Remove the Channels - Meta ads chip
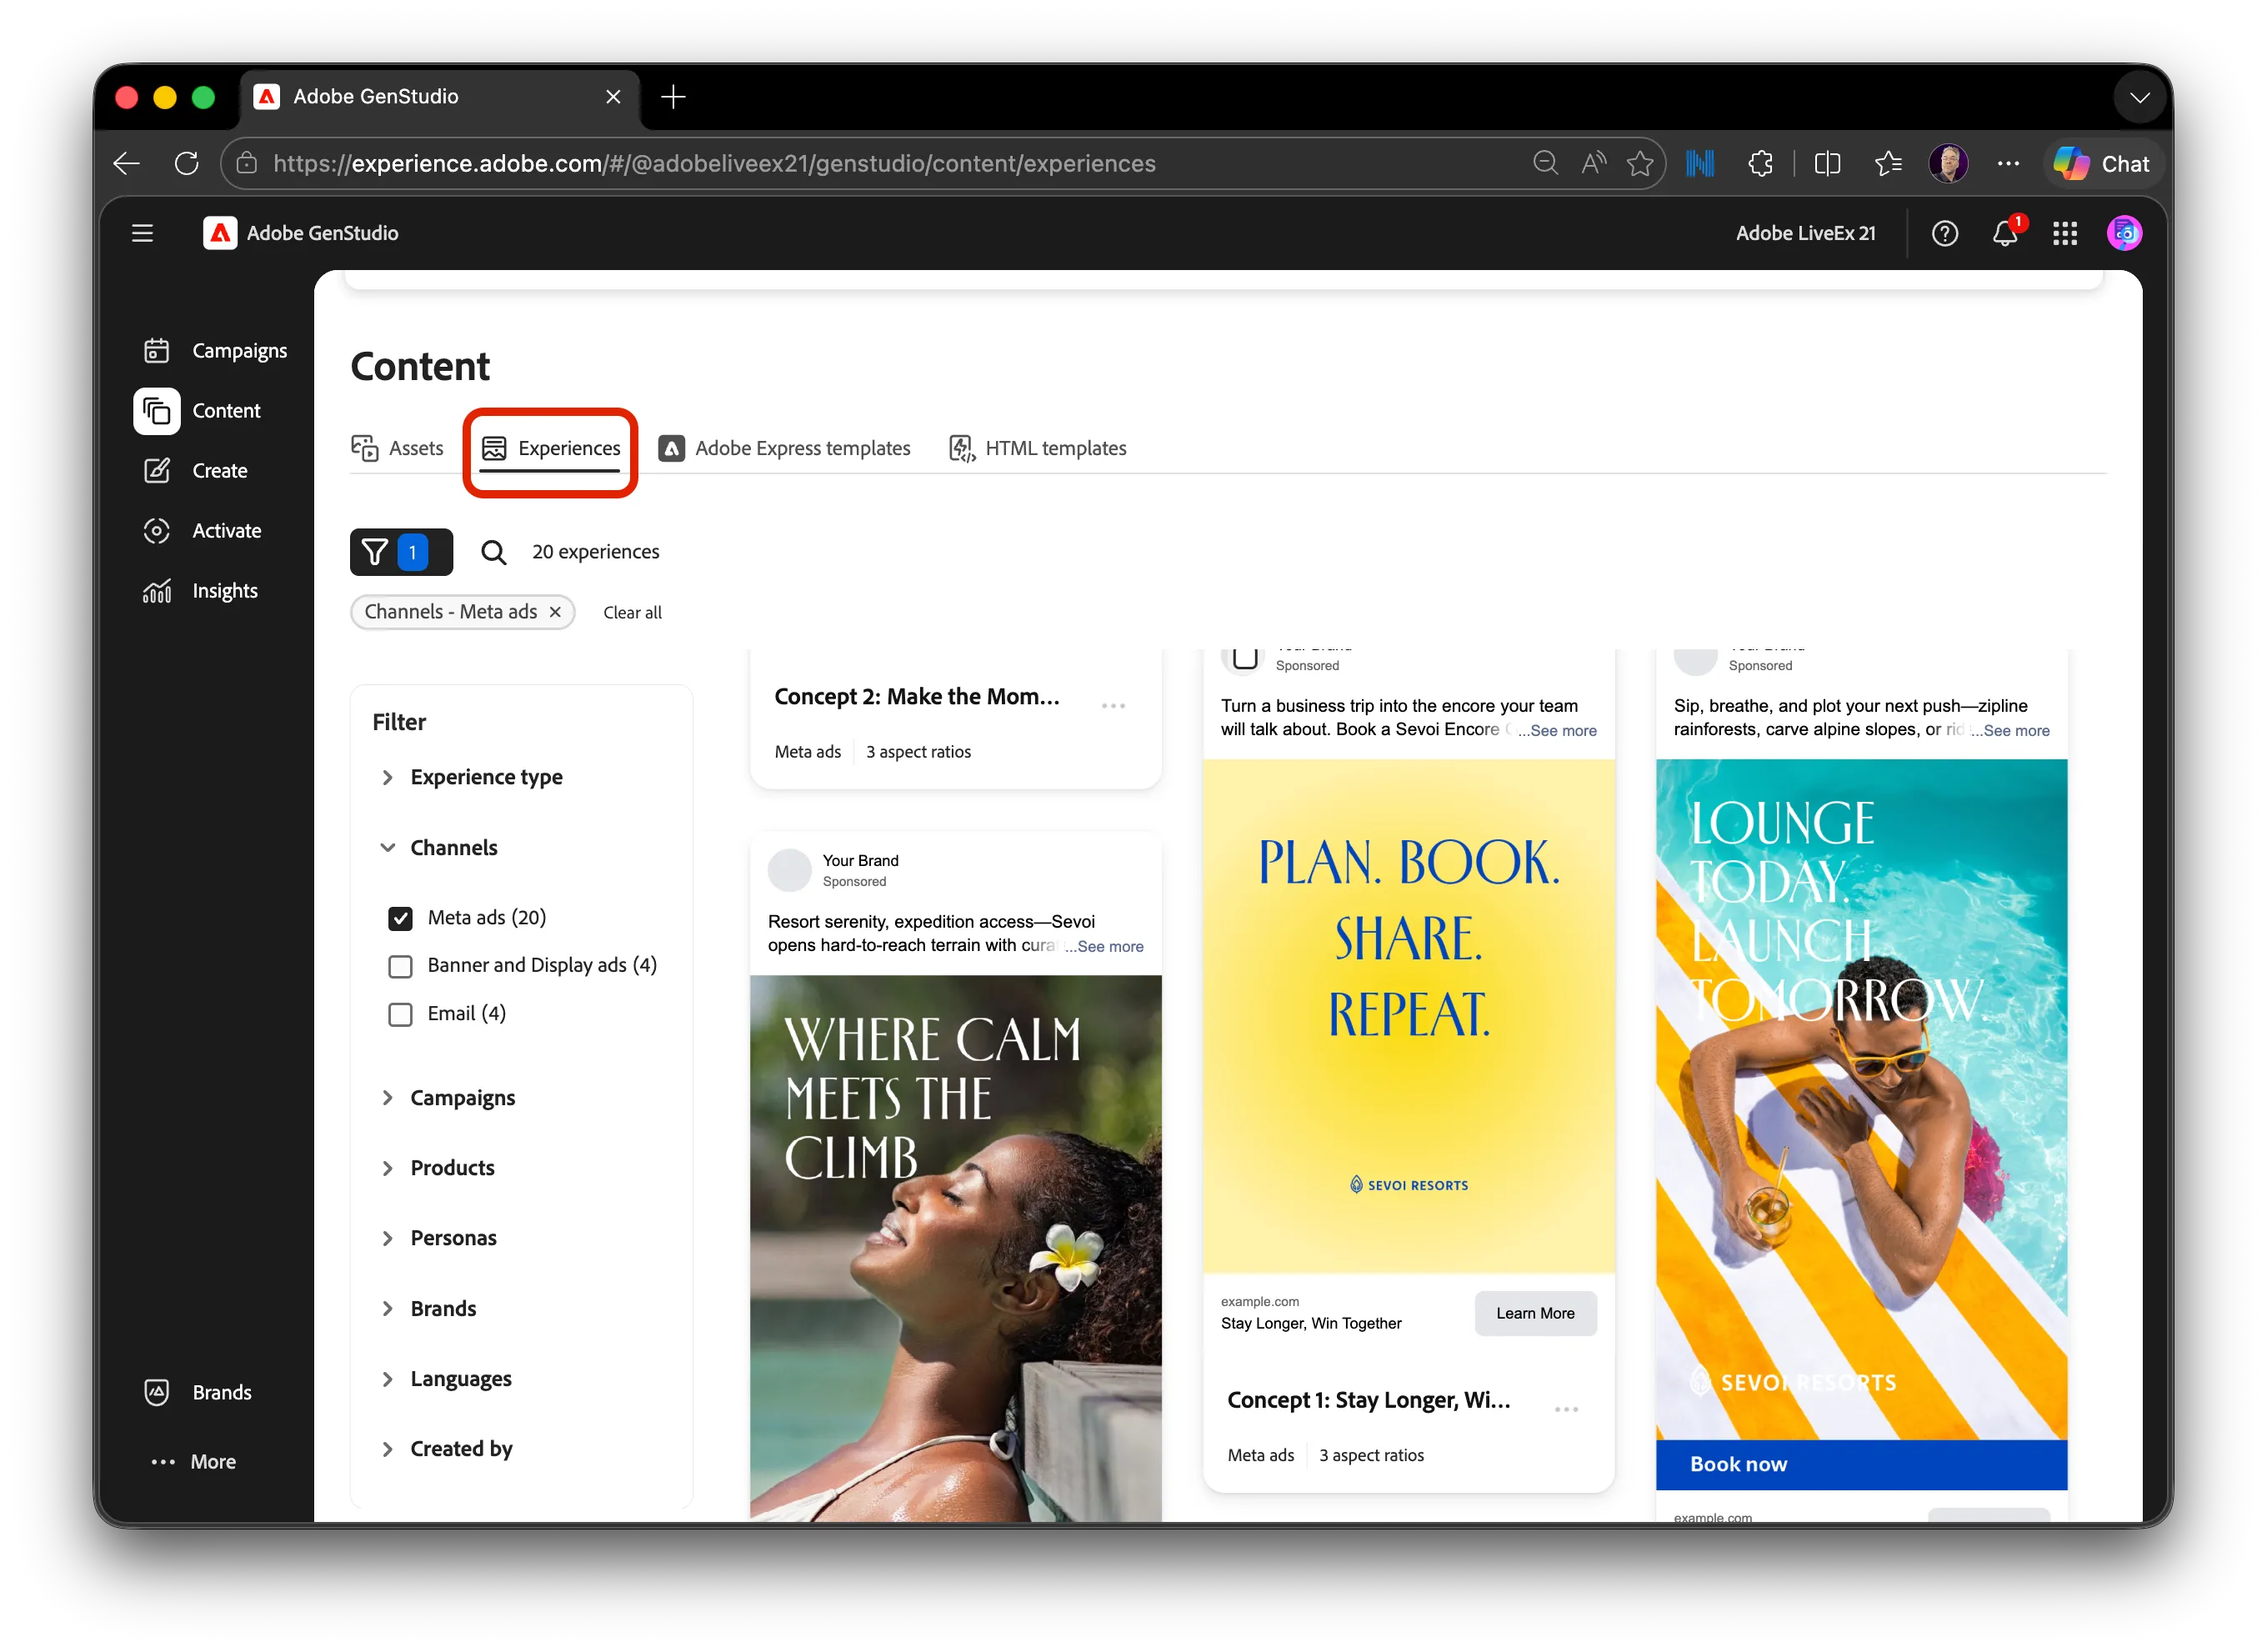 coord(555,612)
